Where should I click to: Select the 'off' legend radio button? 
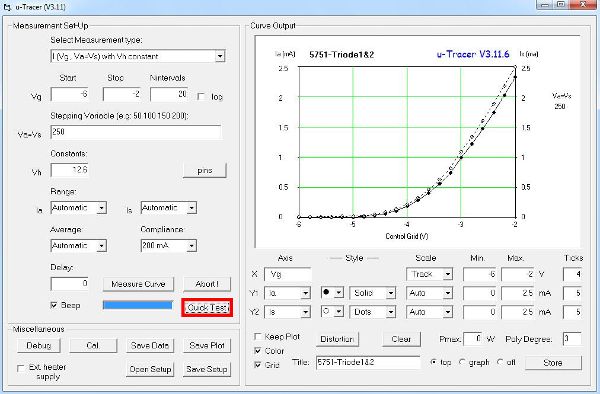click(x=500, y=362)
